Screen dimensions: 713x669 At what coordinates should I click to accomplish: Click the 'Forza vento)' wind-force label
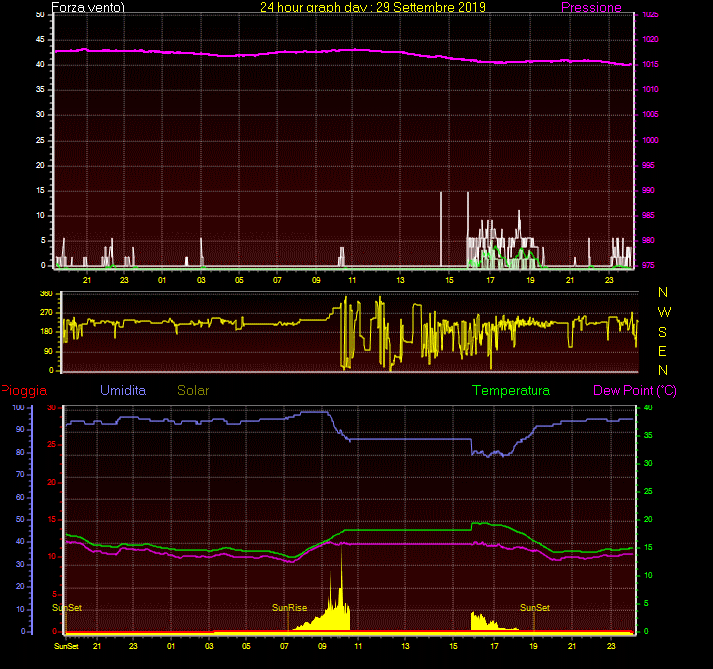(x=88, y=7)
